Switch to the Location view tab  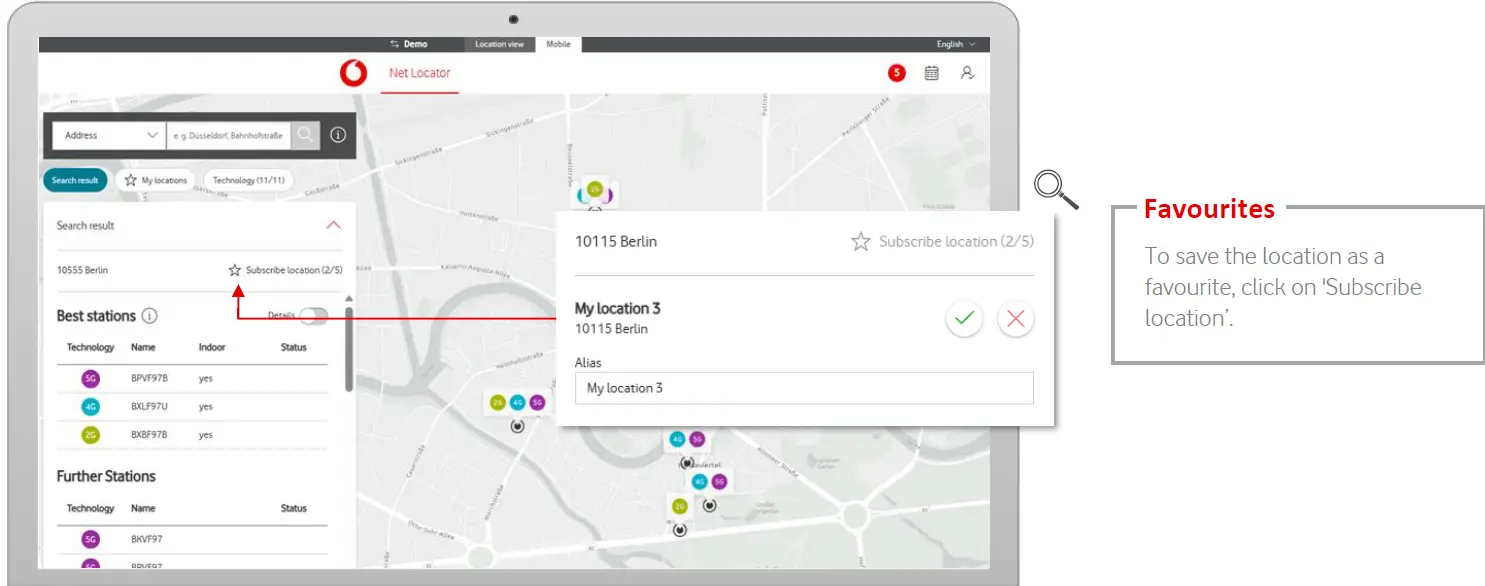click(x=499, y=44)
